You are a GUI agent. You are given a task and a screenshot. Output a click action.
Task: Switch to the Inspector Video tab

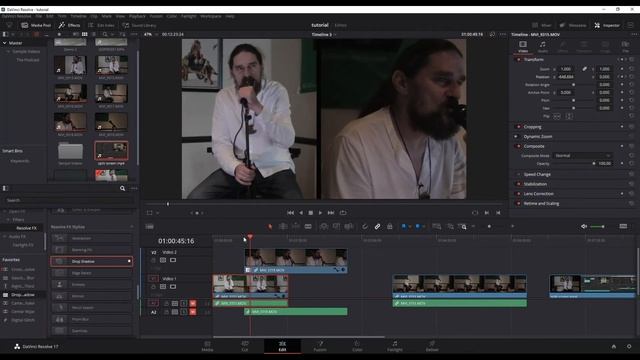click(523, 47)
